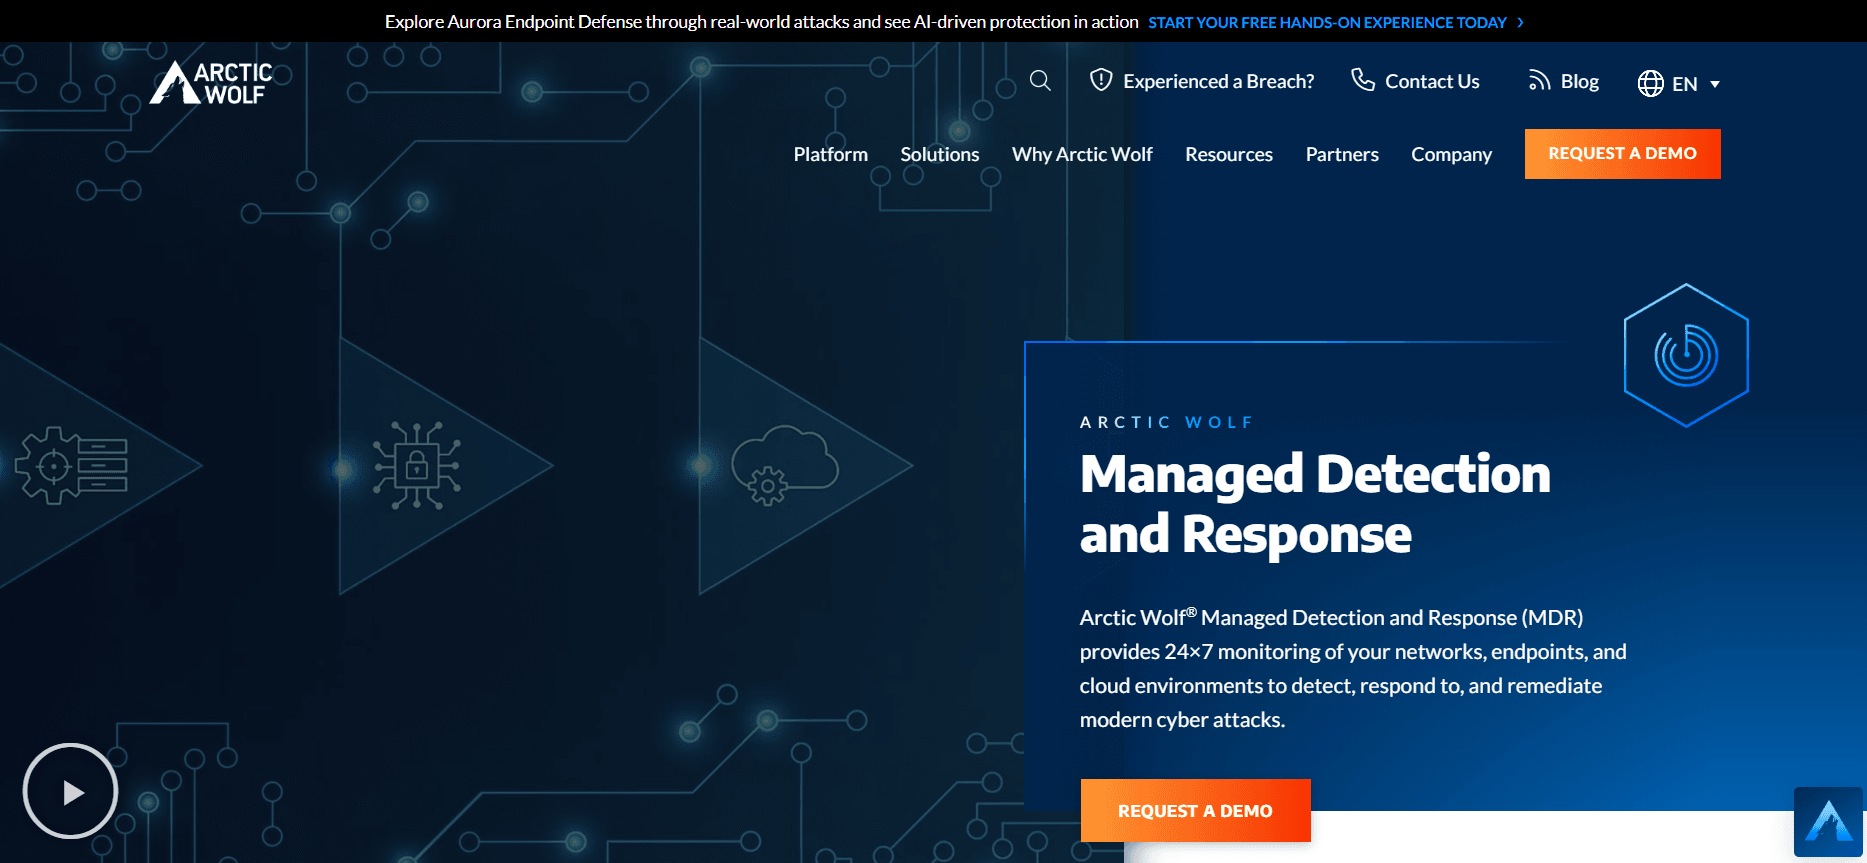Open the Platform menu
This screenshot has height=863, width=1867.
click(830, 154)
